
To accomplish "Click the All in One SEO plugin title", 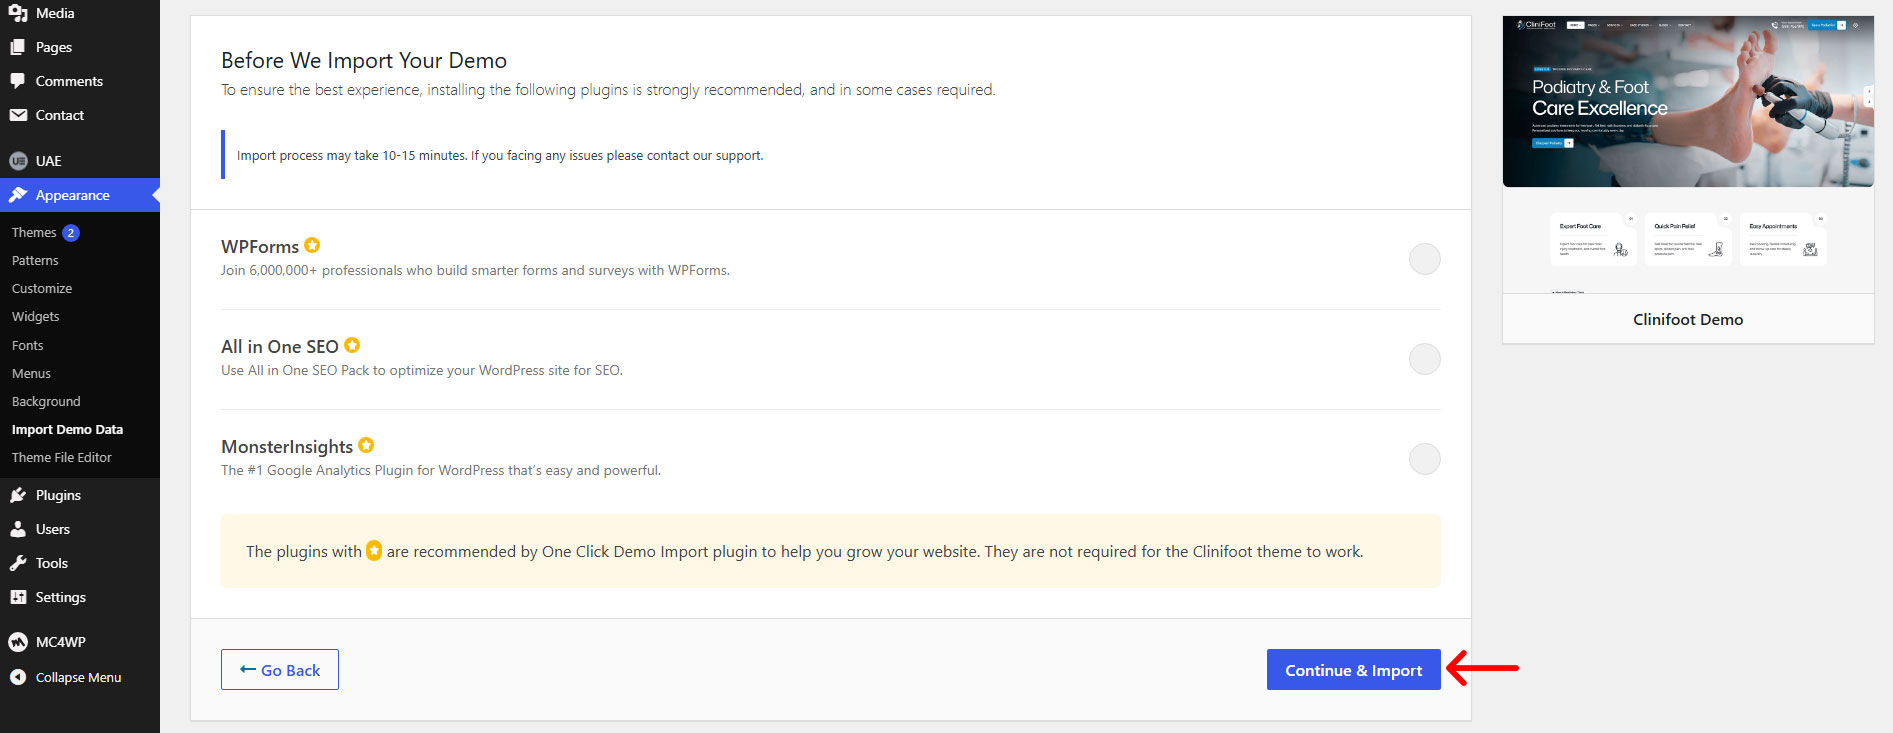I will pos(280,346).
